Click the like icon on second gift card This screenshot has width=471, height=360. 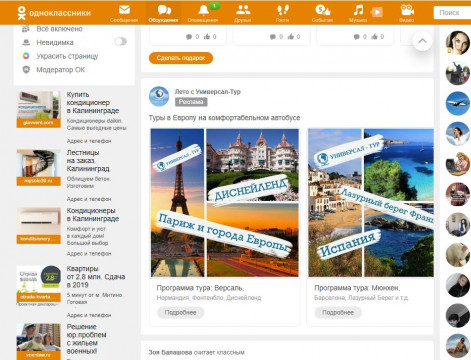(291, 36)
